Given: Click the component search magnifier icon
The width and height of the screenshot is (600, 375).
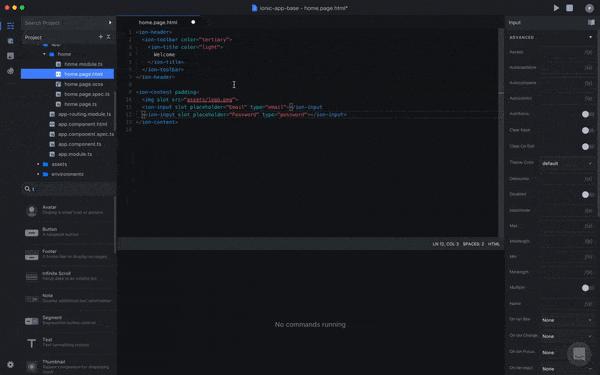Looking at the screenshot, I should [27, 189].
